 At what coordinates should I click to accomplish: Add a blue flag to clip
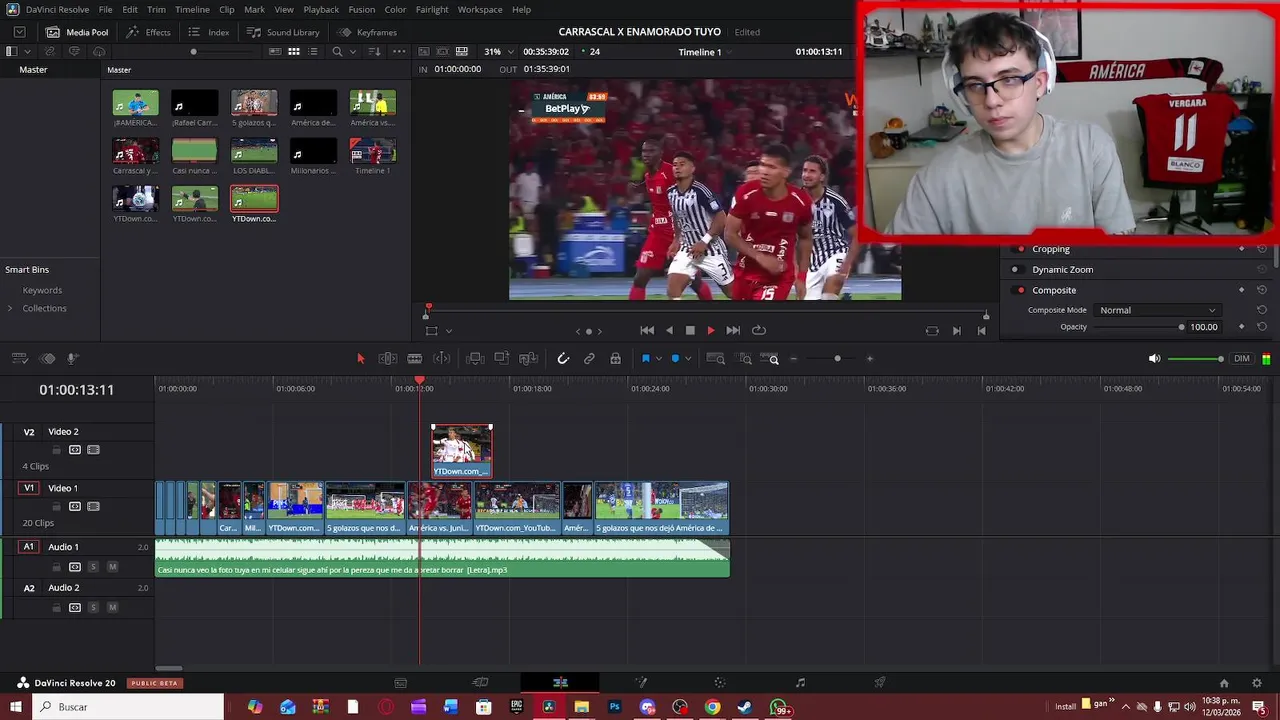646,359
